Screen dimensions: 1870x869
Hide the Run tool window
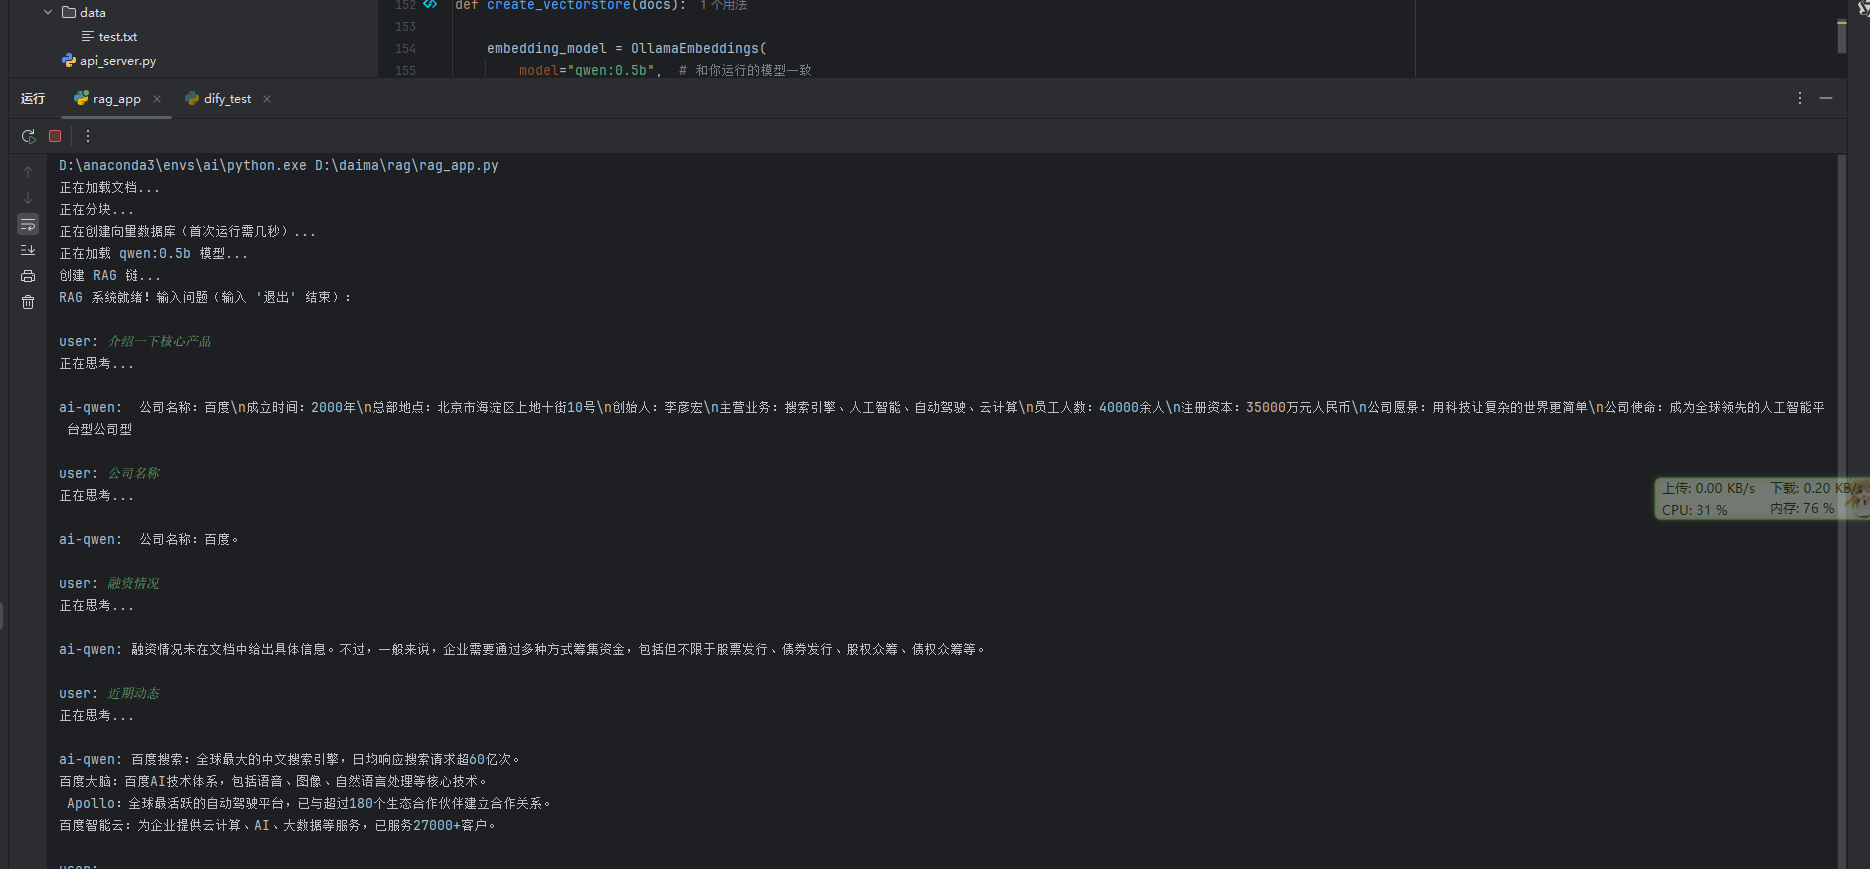tap(1826, 98)
